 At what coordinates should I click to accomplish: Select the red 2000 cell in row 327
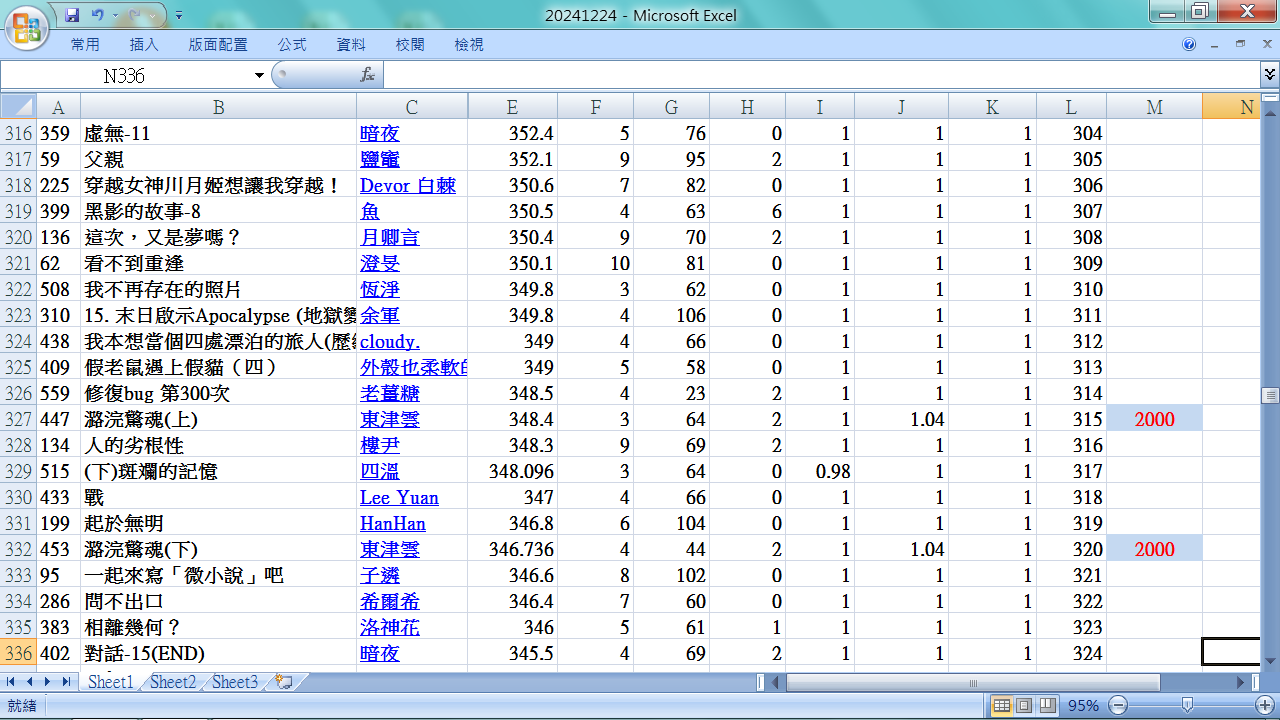point(1154,419)
